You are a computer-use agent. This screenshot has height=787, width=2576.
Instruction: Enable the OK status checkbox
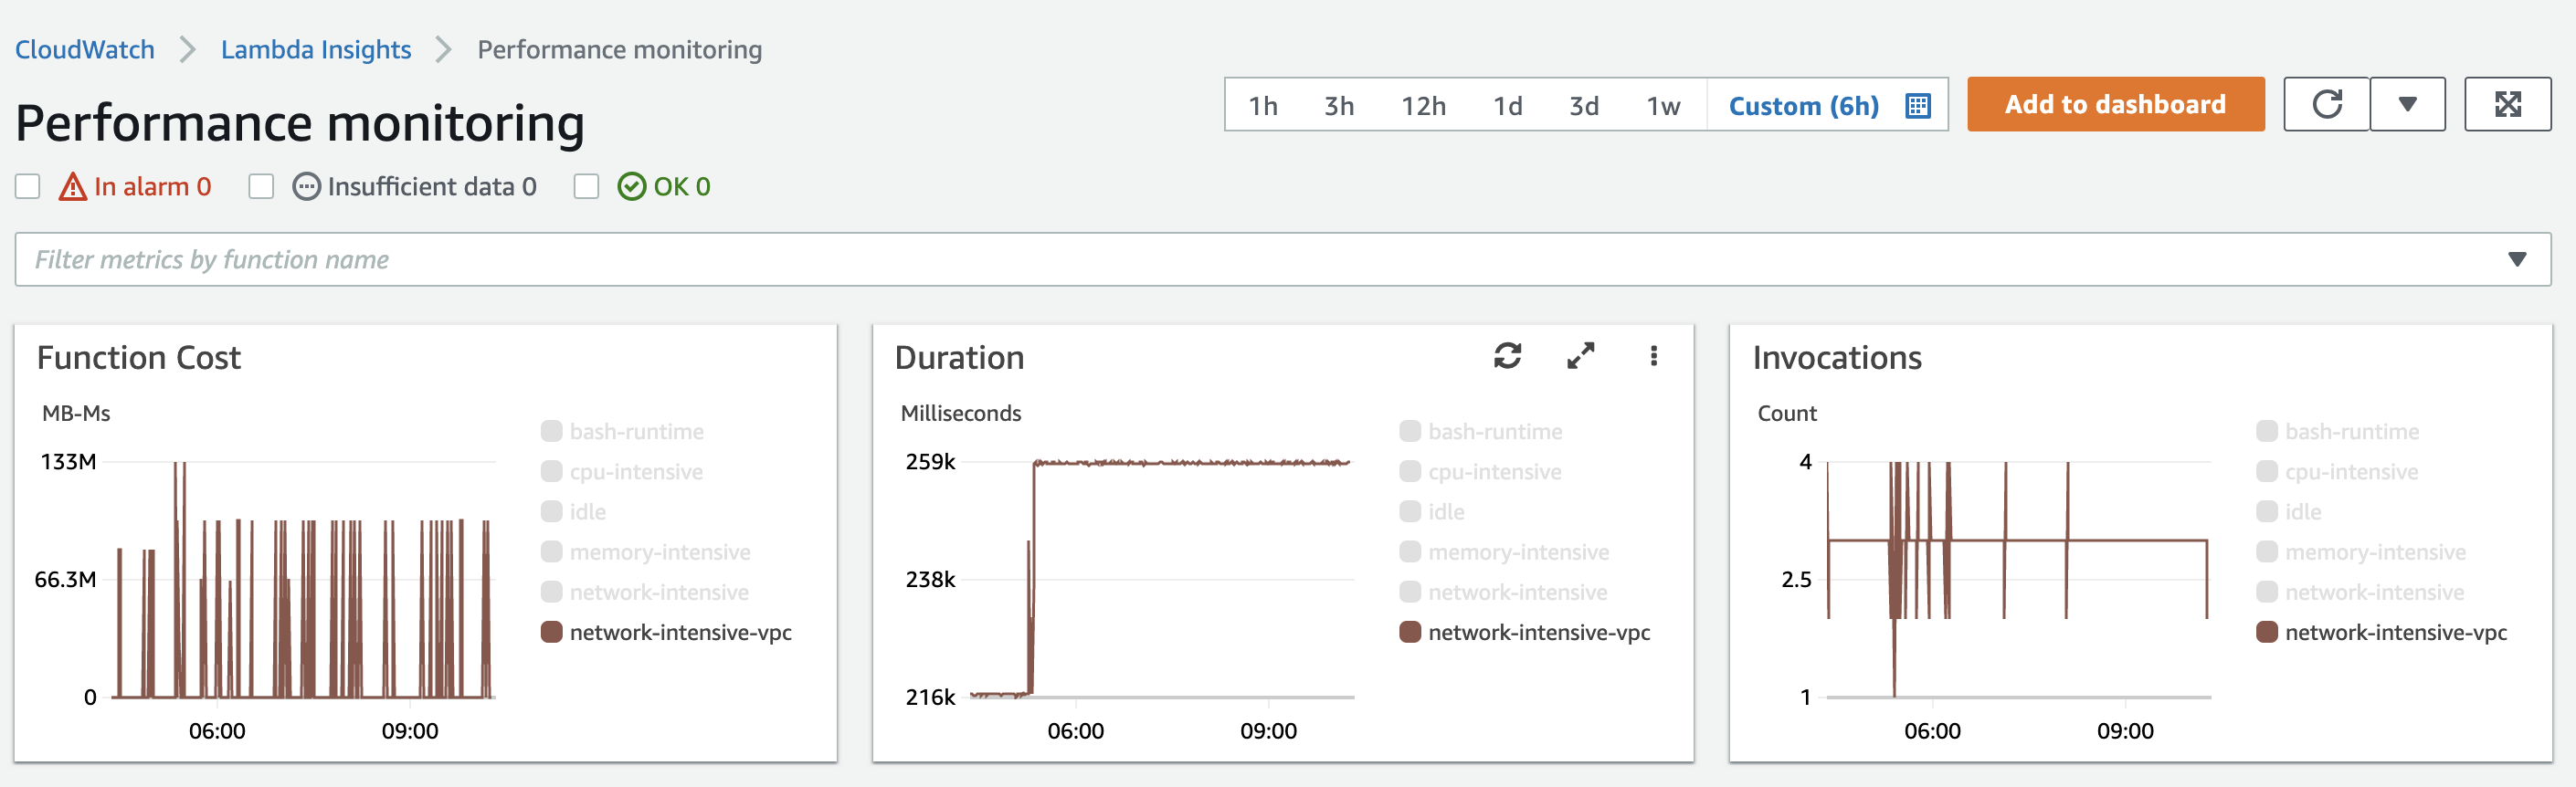[x=586, y=187]
